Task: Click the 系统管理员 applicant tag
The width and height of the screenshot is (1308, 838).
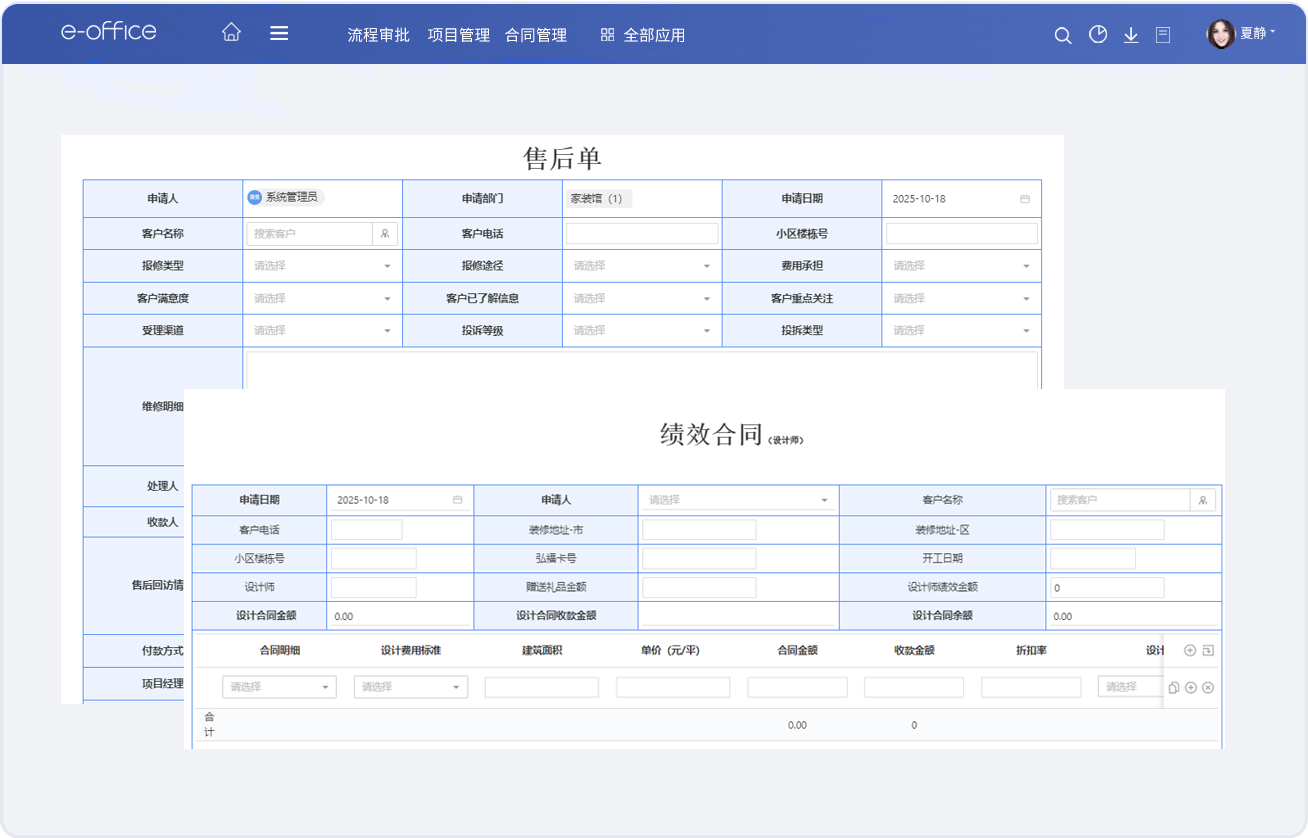Action: pos(285,197)
